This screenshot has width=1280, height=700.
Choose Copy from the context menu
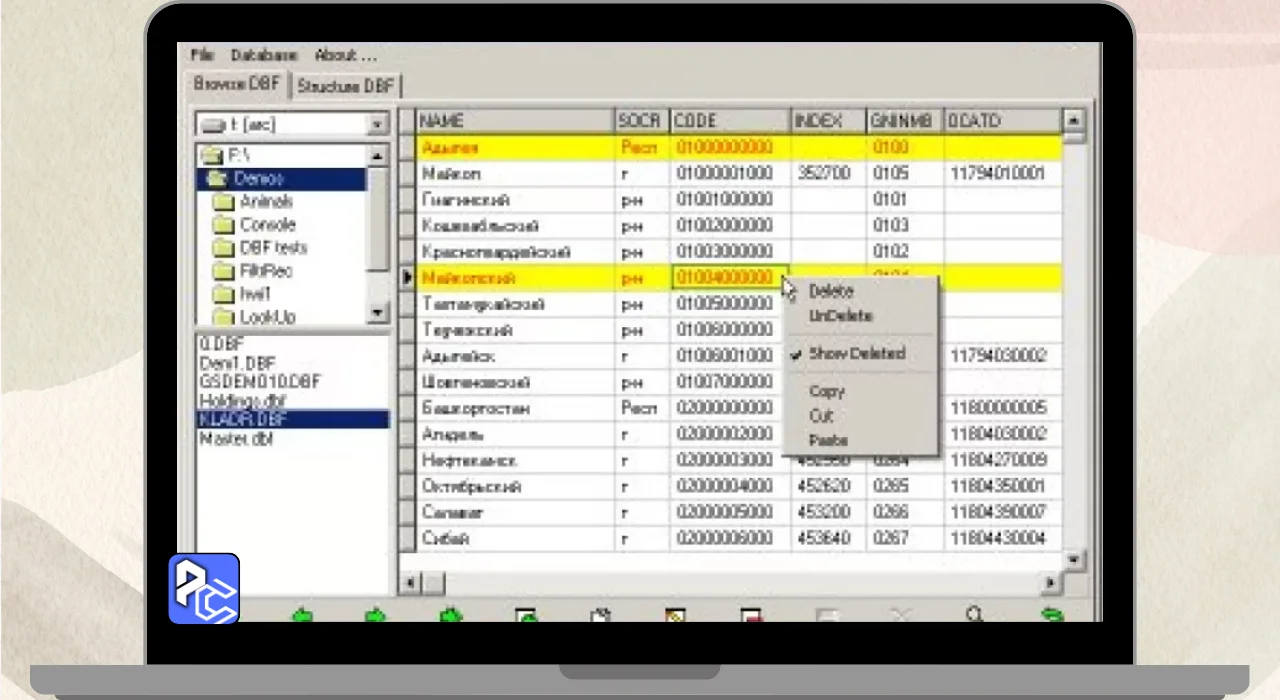826,391
